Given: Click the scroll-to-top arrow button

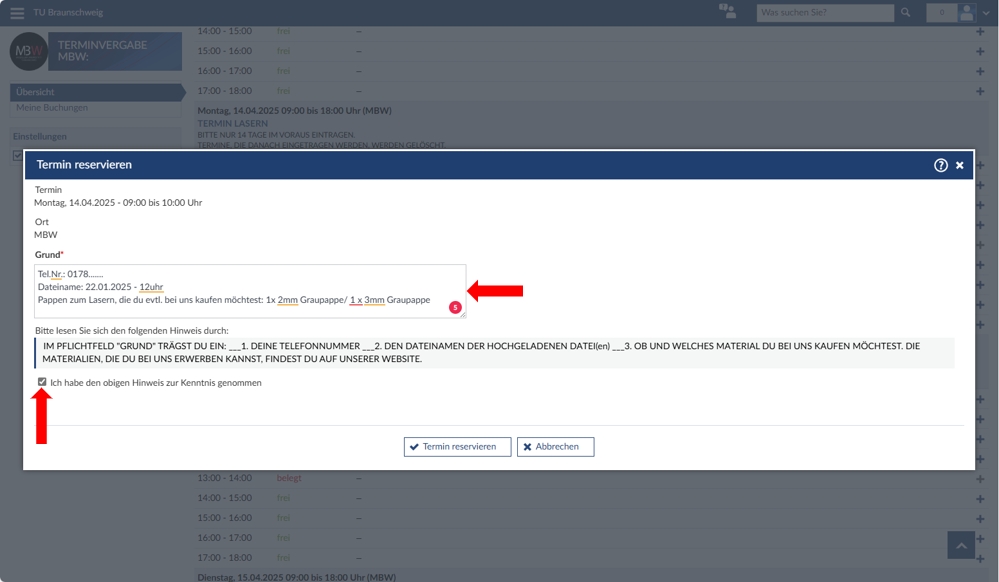Looking at the screenshot, I should [x=961, y=545].
